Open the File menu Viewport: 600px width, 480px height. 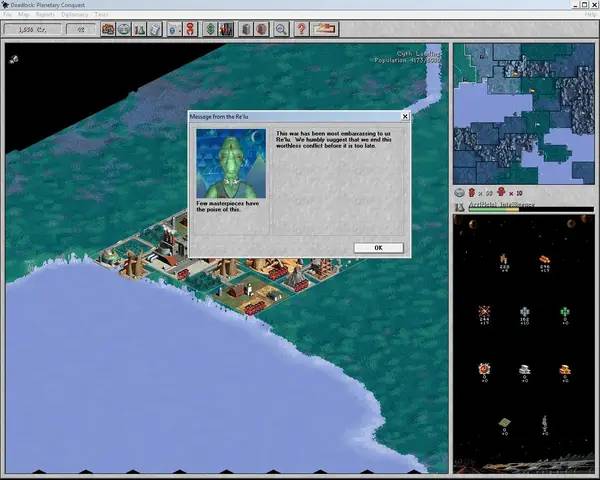[x=9, y=15]
